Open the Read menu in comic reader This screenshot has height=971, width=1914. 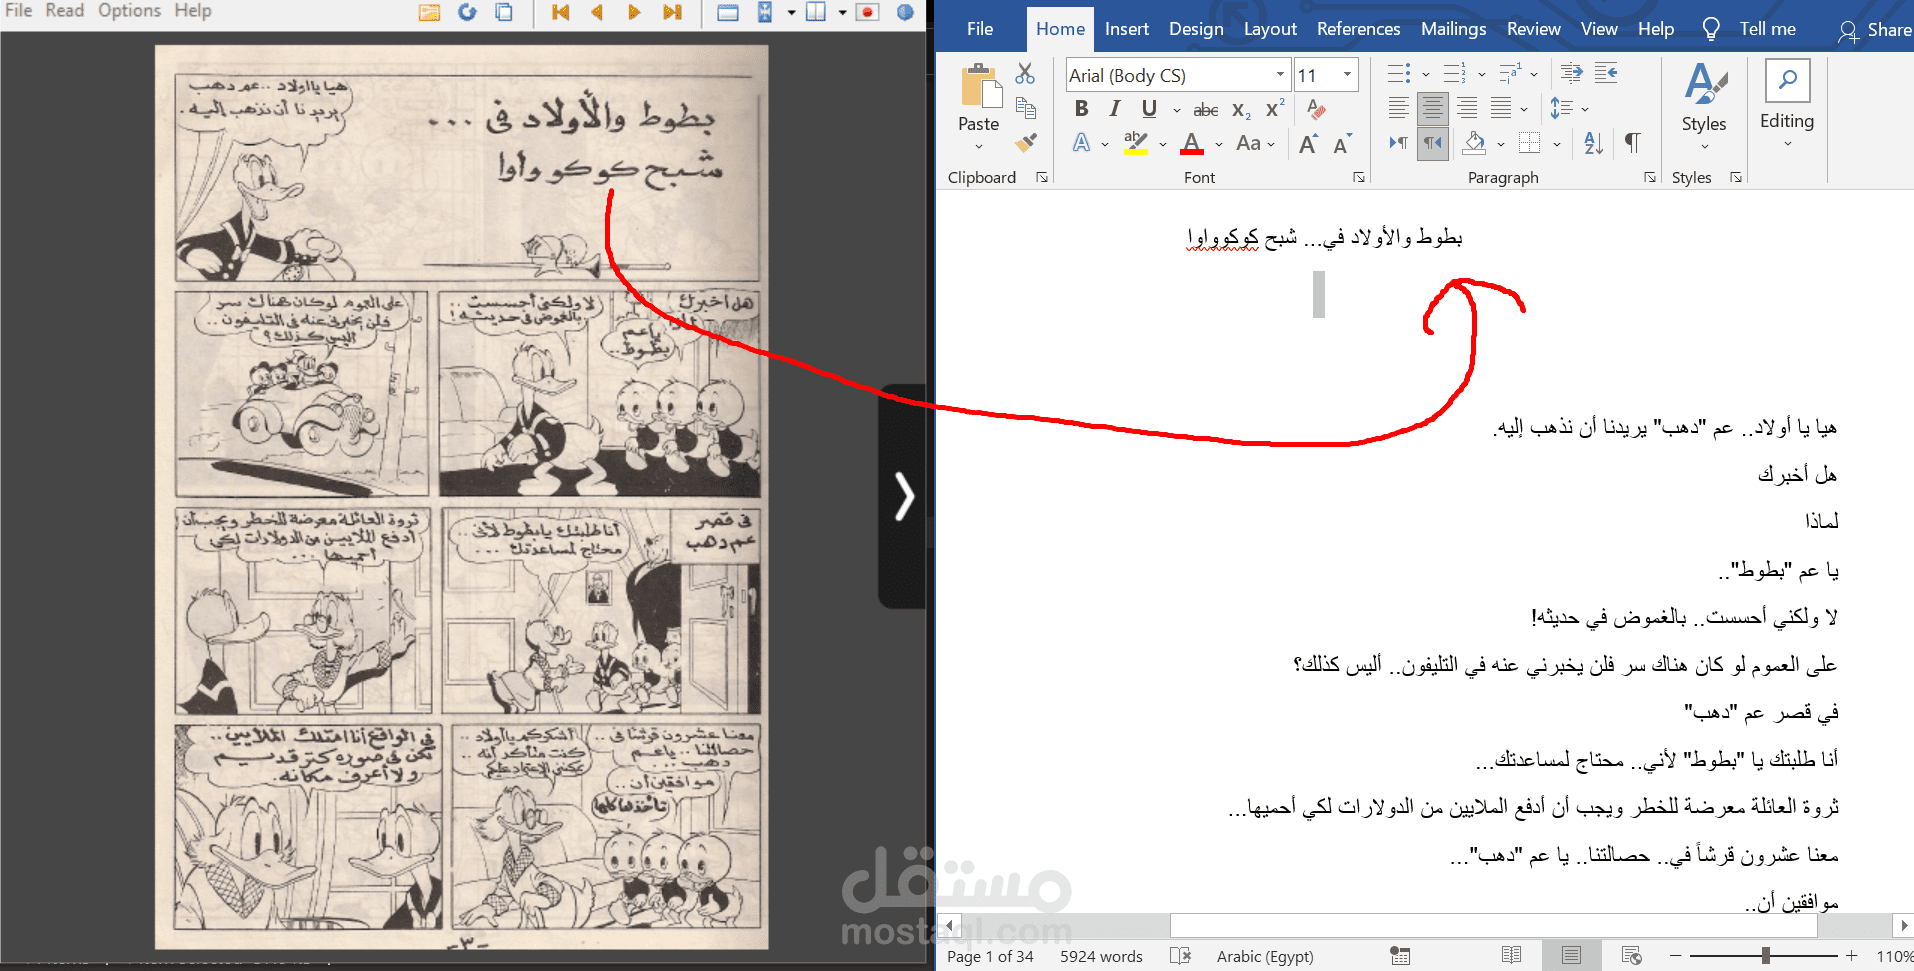64,11
